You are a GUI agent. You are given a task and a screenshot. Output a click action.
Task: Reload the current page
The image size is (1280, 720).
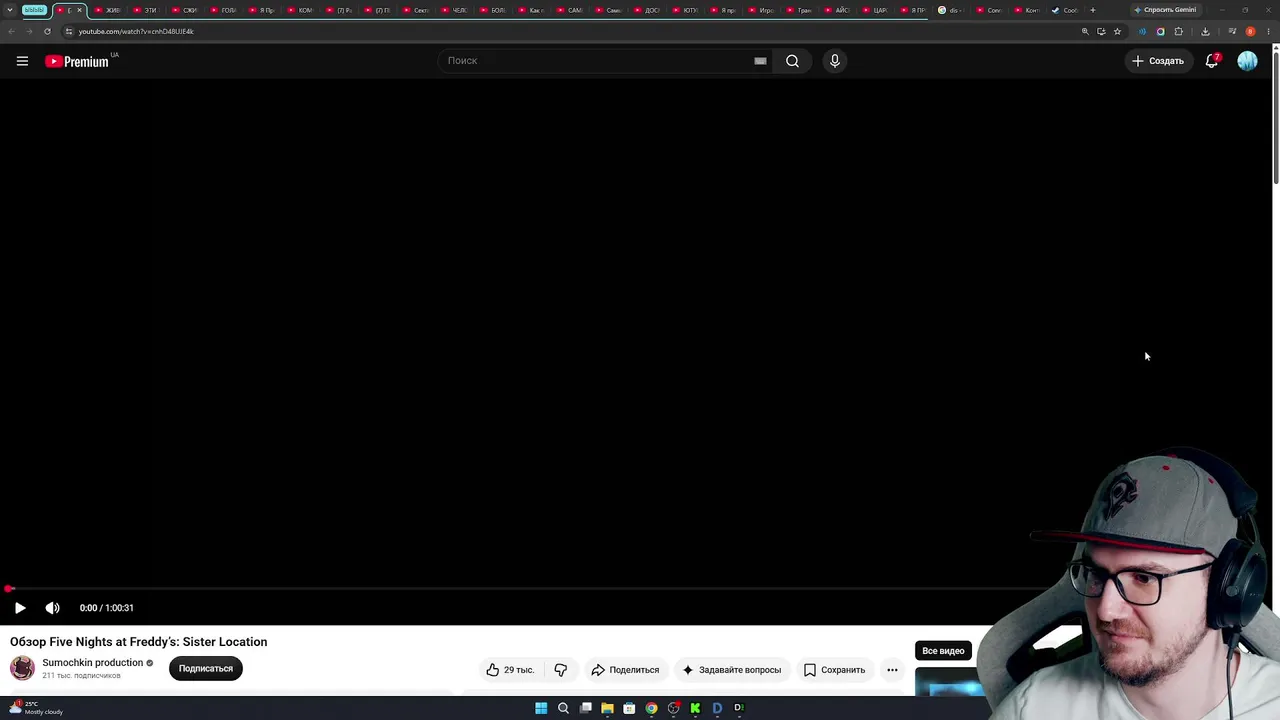coord(47,31)
